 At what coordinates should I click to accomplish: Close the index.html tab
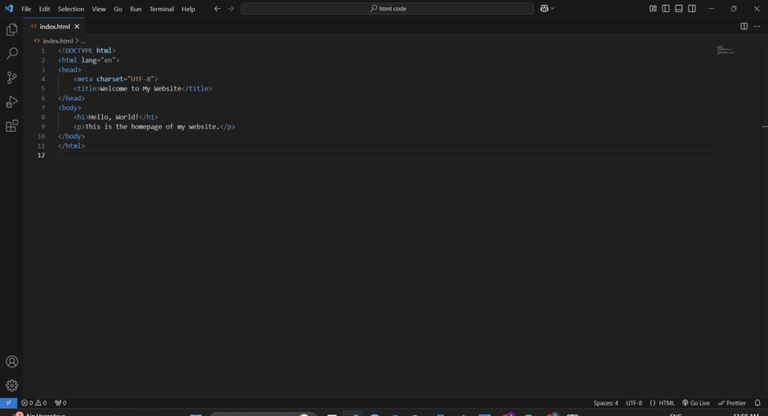pos(77,26)
